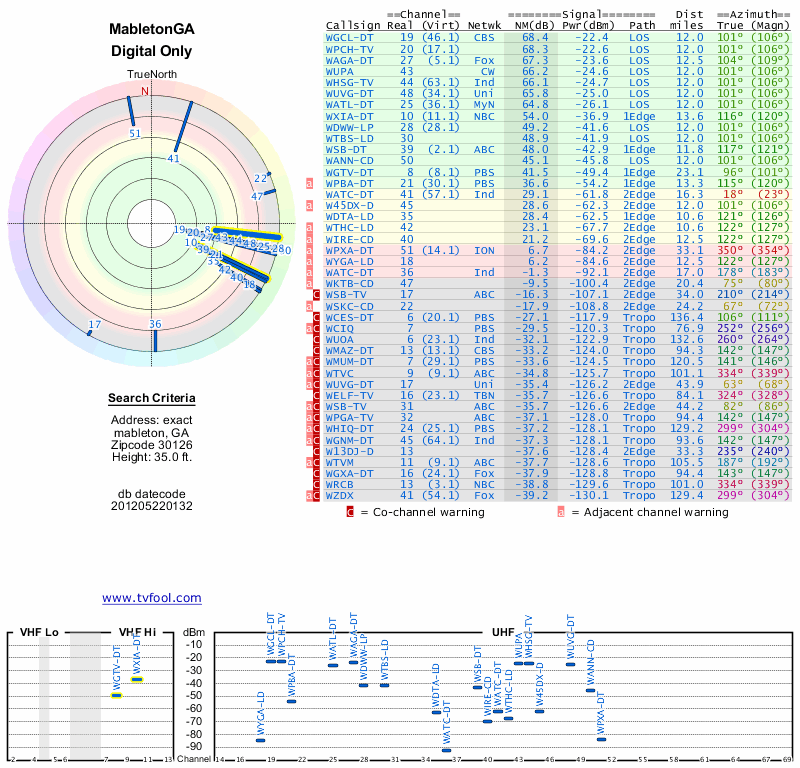Click the WPGA-TV callsign
The image size is (800, 768).
coord(349,417)
